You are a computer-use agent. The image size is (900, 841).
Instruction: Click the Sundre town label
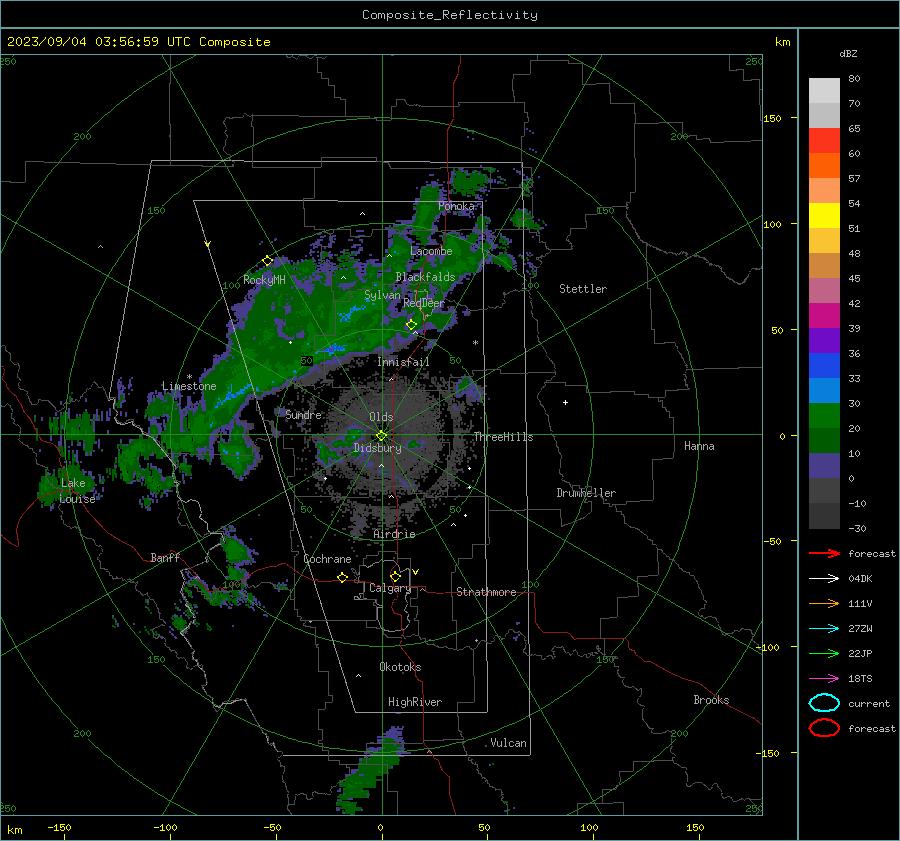coord(303,414)
